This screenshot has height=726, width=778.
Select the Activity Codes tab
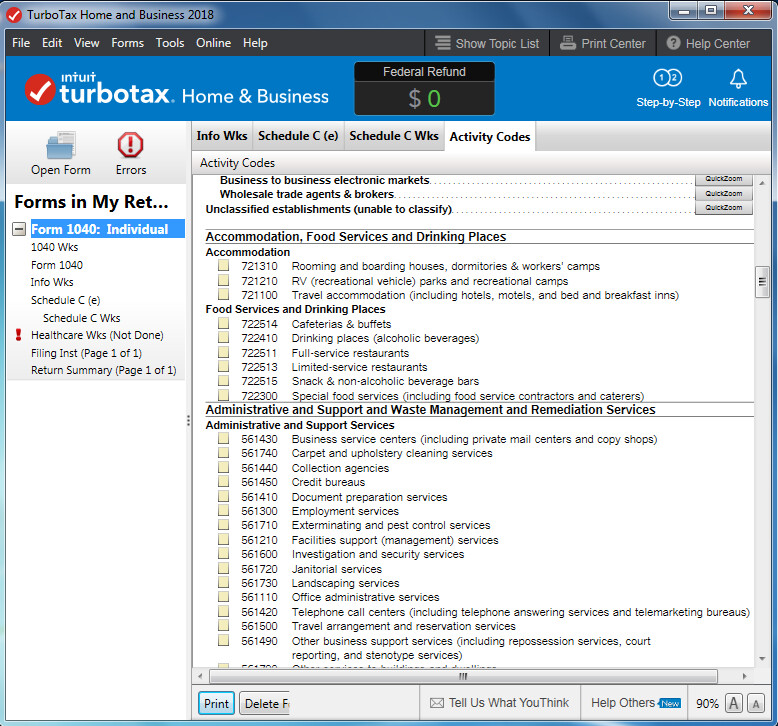490,136
